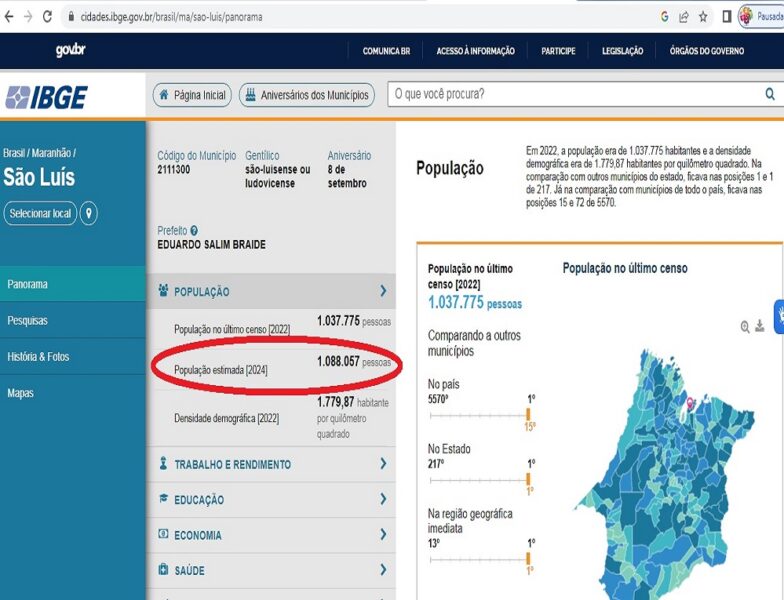The height and width of the screenshot is (600, 784).
Task: Click the Prefeito help question icon
Action: 194,230
